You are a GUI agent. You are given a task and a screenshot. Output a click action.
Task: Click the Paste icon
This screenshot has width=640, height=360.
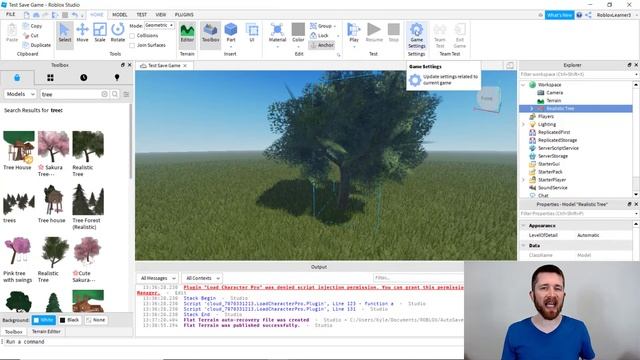12,33
